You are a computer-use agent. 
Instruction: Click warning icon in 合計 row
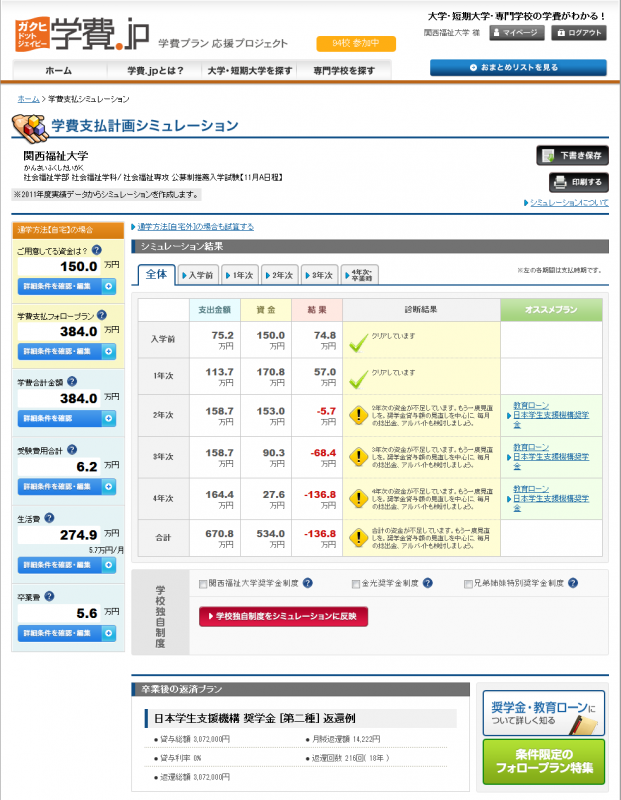click(x=359, y=537)
